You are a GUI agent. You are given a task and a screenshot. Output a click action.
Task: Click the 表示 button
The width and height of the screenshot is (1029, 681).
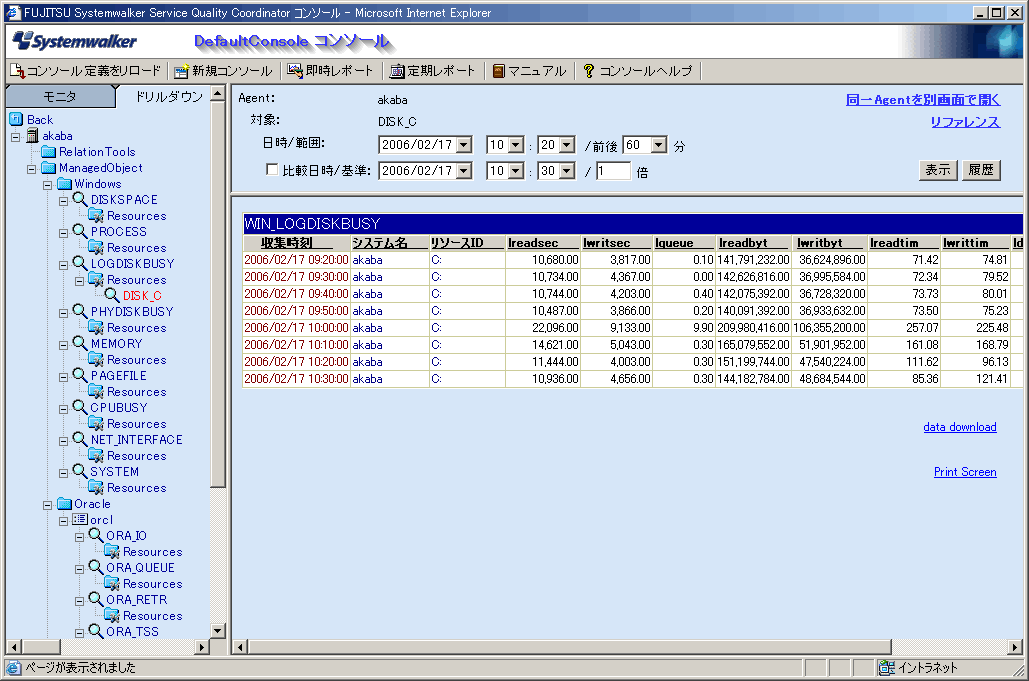point(938,170)
